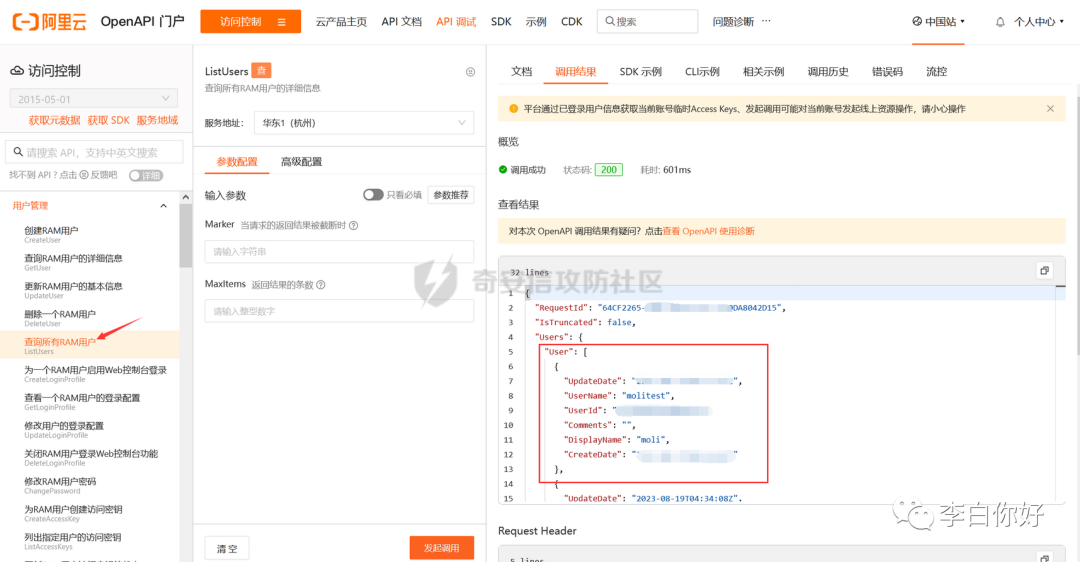Select the 参数配置 tab
This screenshot has width=1080, height=562.
(x=237, y=162)
